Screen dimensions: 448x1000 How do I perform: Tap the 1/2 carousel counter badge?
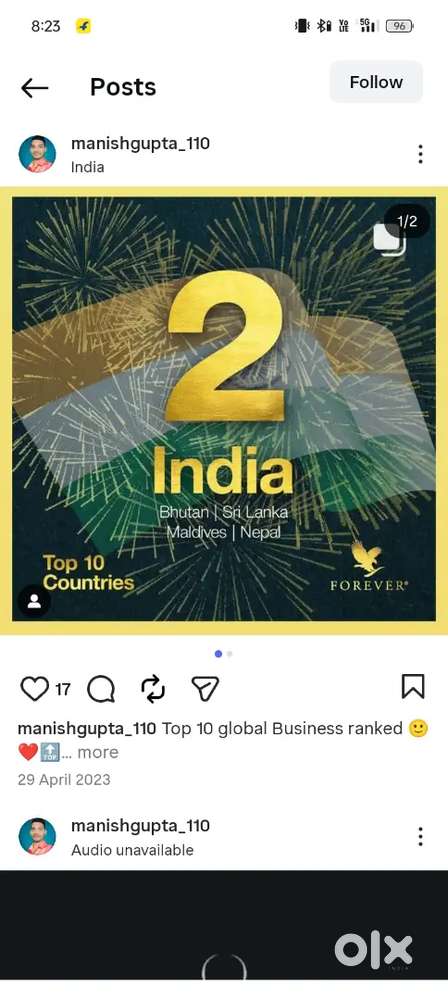coord(407,221)
